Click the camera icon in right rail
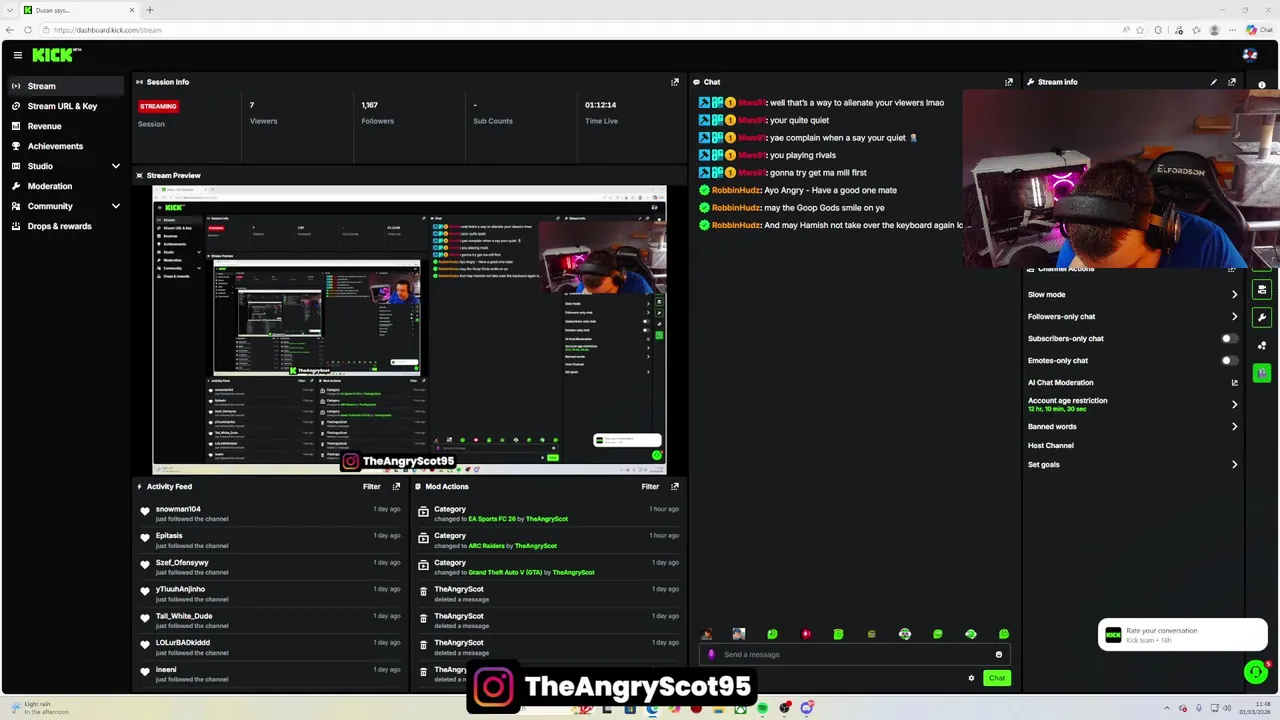 pos(1262,290)
